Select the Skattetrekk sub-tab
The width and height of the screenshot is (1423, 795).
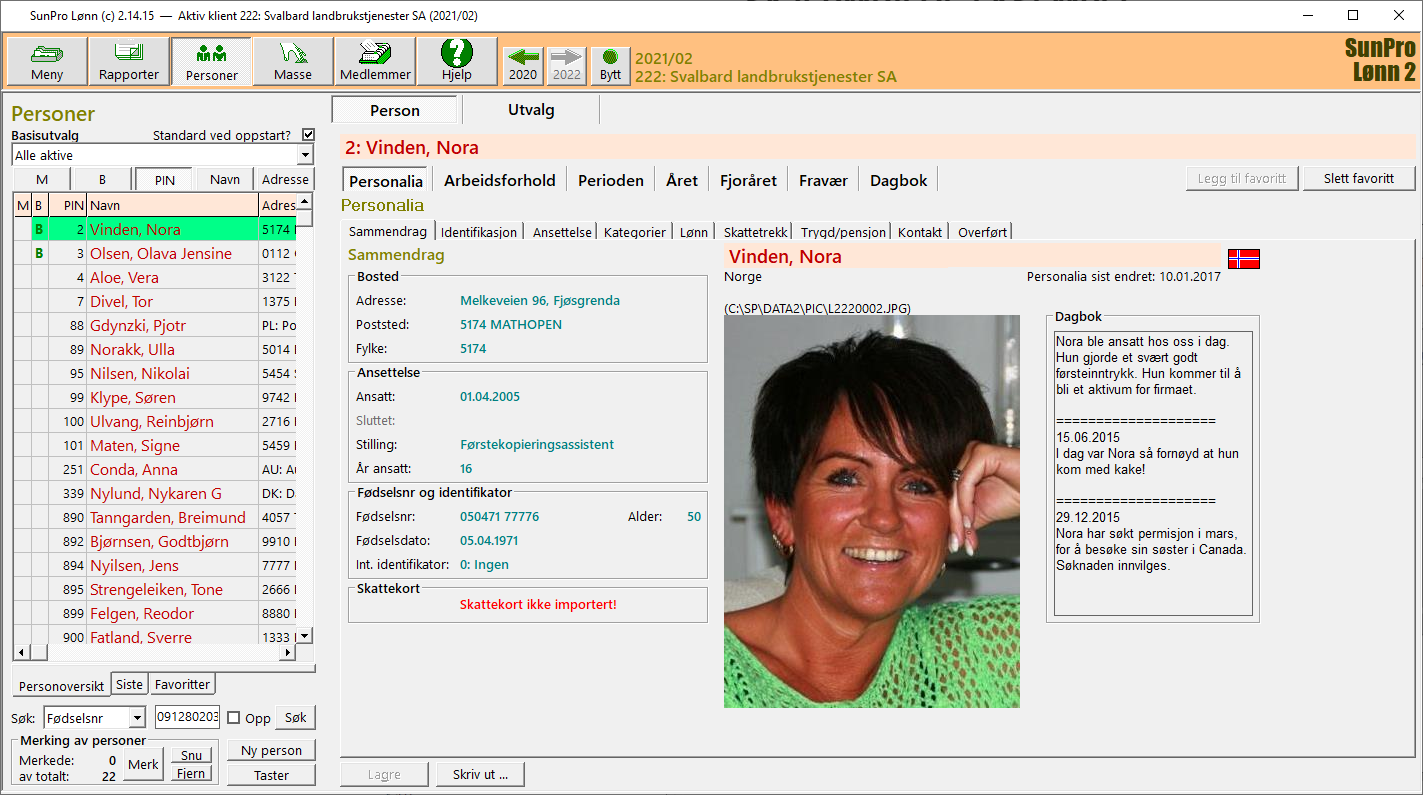[x=755, y=232]
